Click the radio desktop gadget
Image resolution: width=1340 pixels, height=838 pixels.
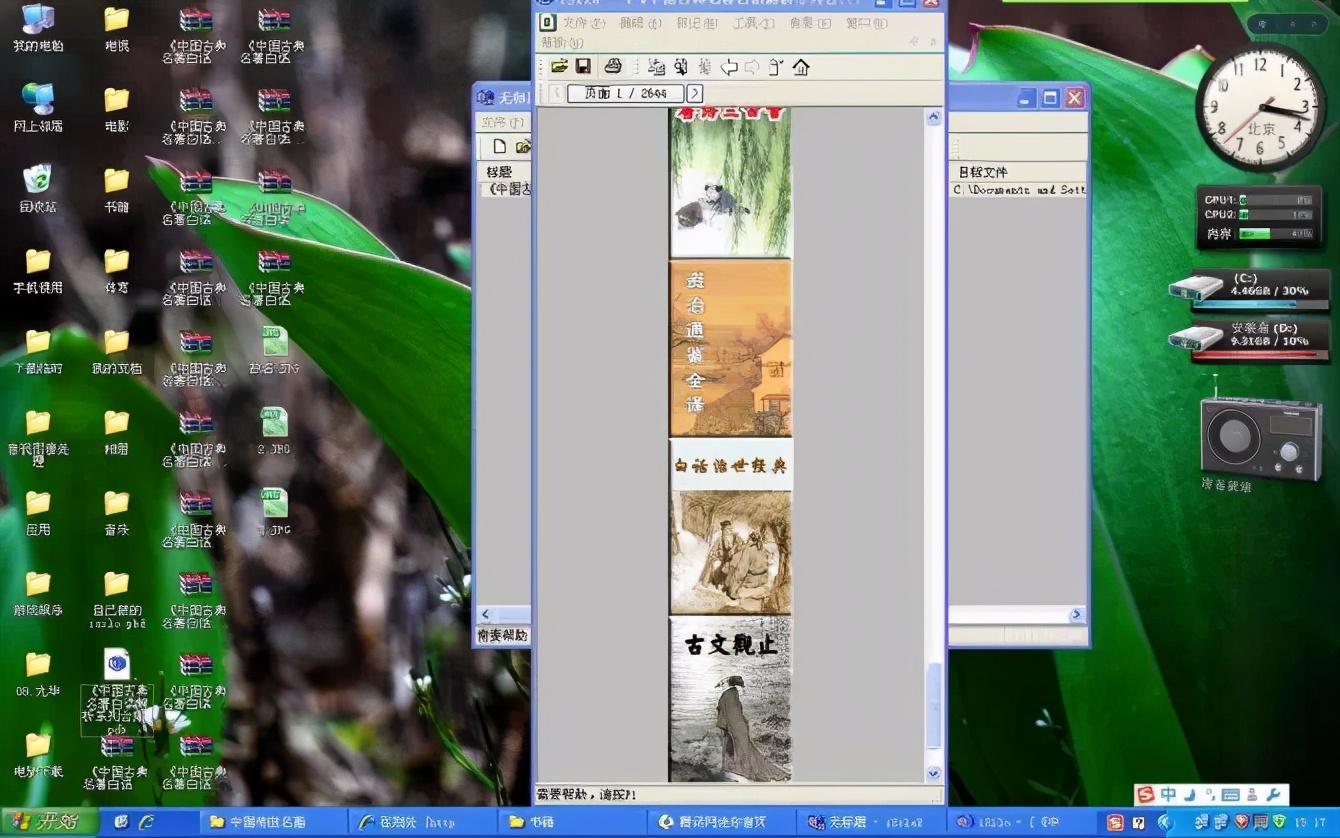click(x=1260, y=434)
